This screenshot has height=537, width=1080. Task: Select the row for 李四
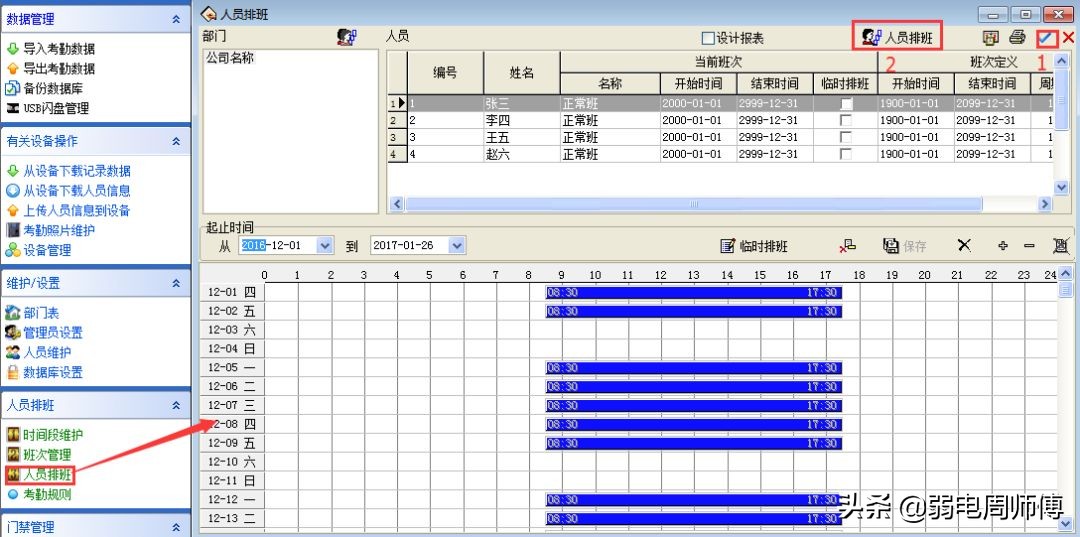720,120
